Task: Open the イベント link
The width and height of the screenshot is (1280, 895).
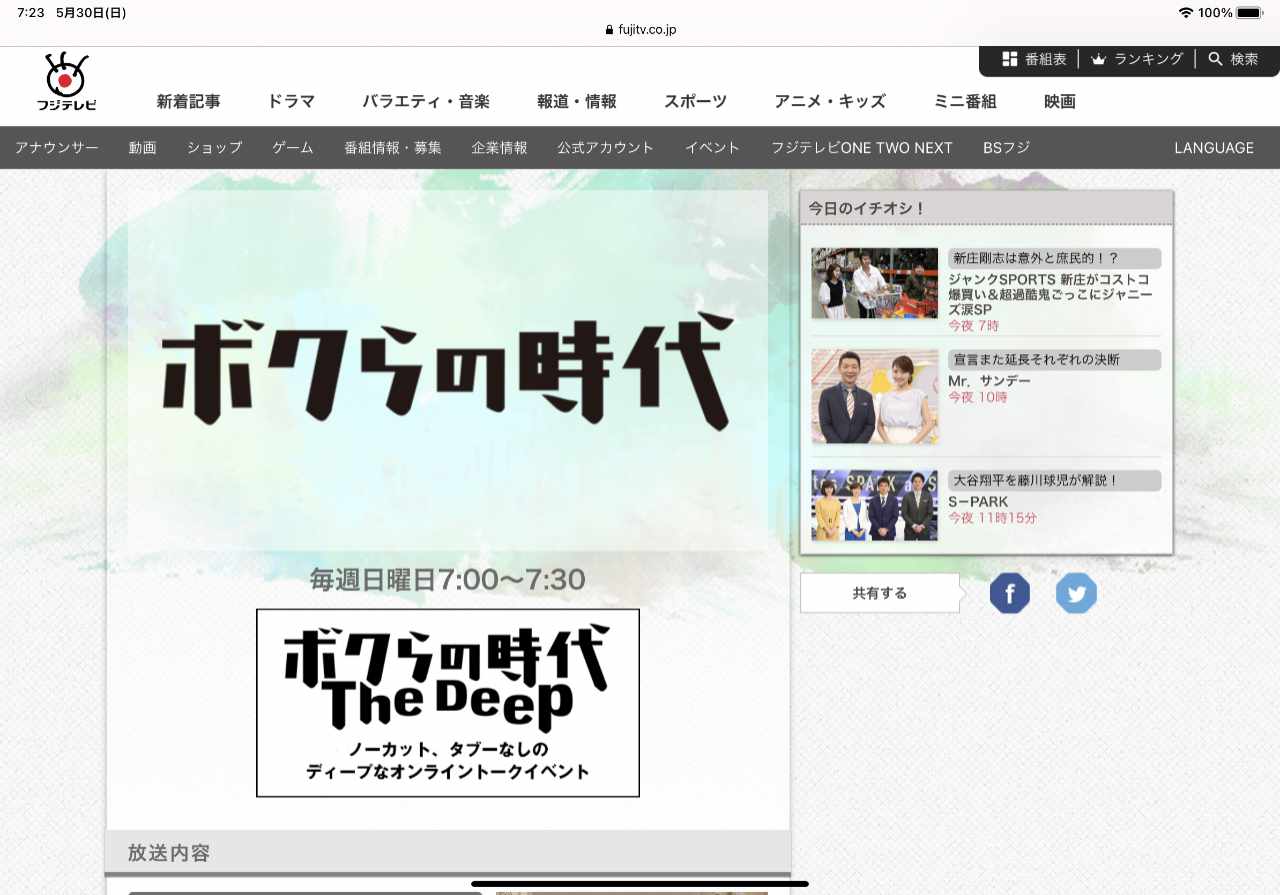Action: [713, 148]
